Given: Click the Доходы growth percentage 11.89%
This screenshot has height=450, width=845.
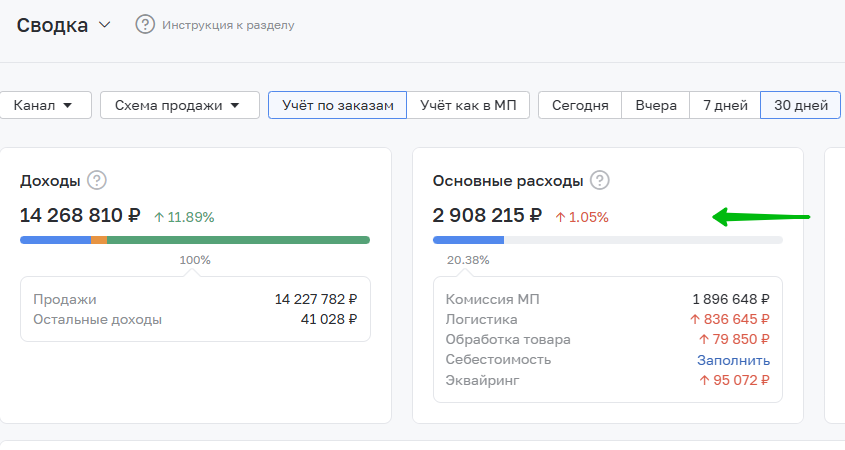Looking at the screenshot, I should pos(184,216).
